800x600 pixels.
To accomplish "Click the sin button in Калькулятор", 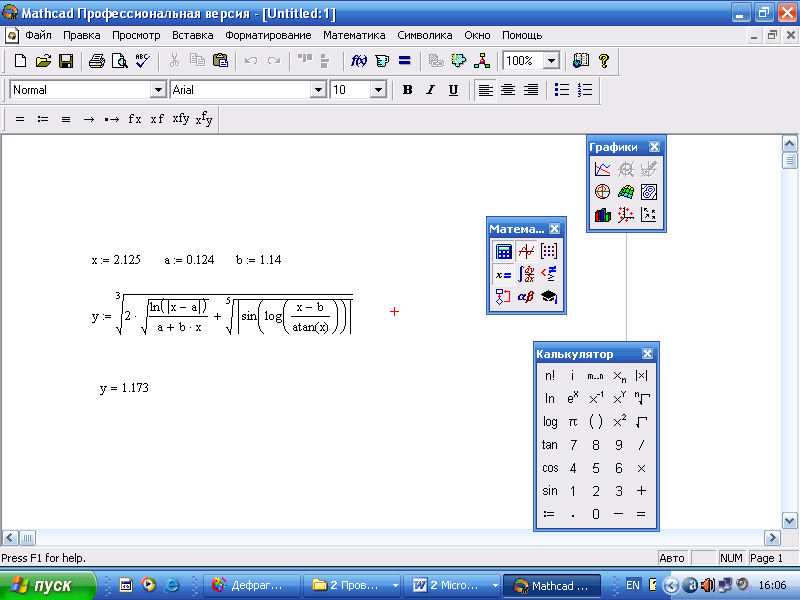I will click(549, 490).
